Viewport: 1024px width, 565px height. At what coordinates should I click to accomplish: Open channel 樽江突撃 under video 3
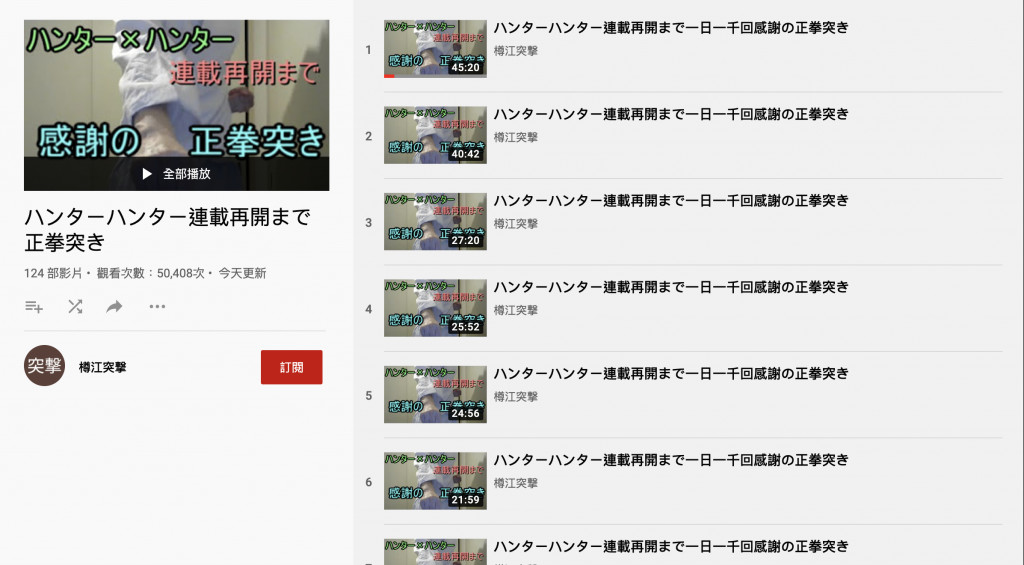point(516,223)
